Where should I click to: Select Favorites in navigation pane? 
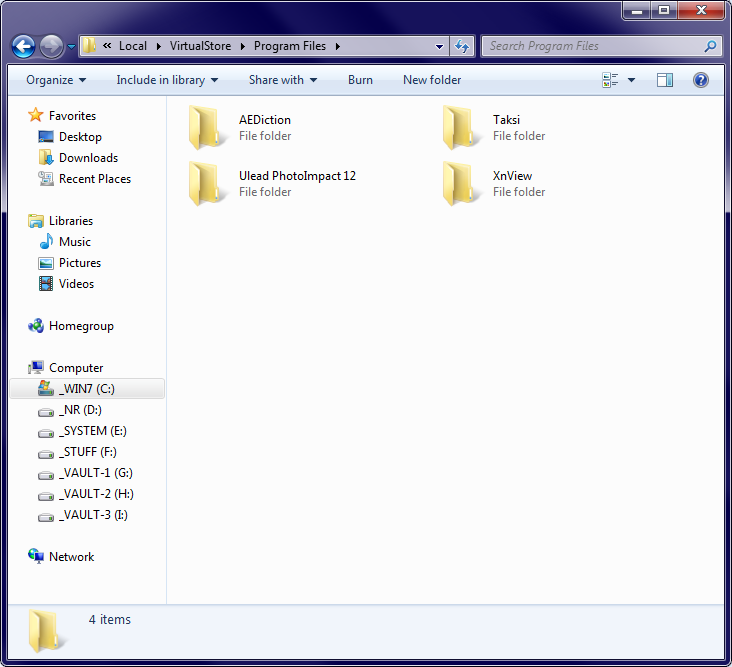coord(72,116)
